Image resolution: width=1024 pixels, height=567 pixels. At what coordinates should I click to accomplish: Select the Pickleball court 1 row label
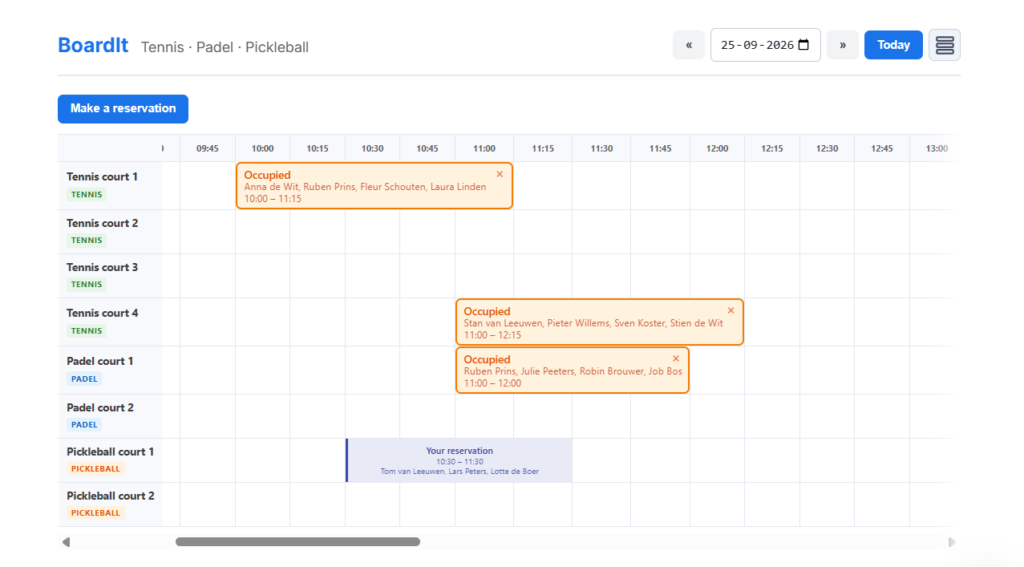(x=110, y=452)
